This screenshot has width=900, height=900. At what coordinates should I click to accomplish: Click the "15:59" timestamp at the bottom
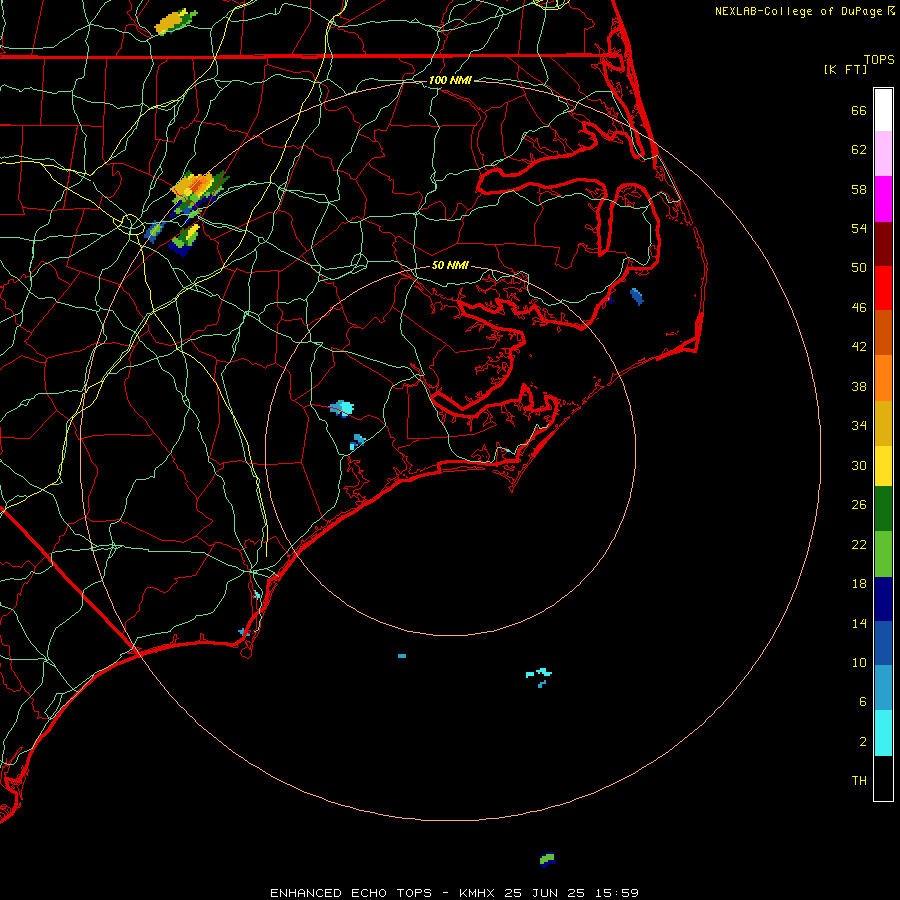coord(617,893)
